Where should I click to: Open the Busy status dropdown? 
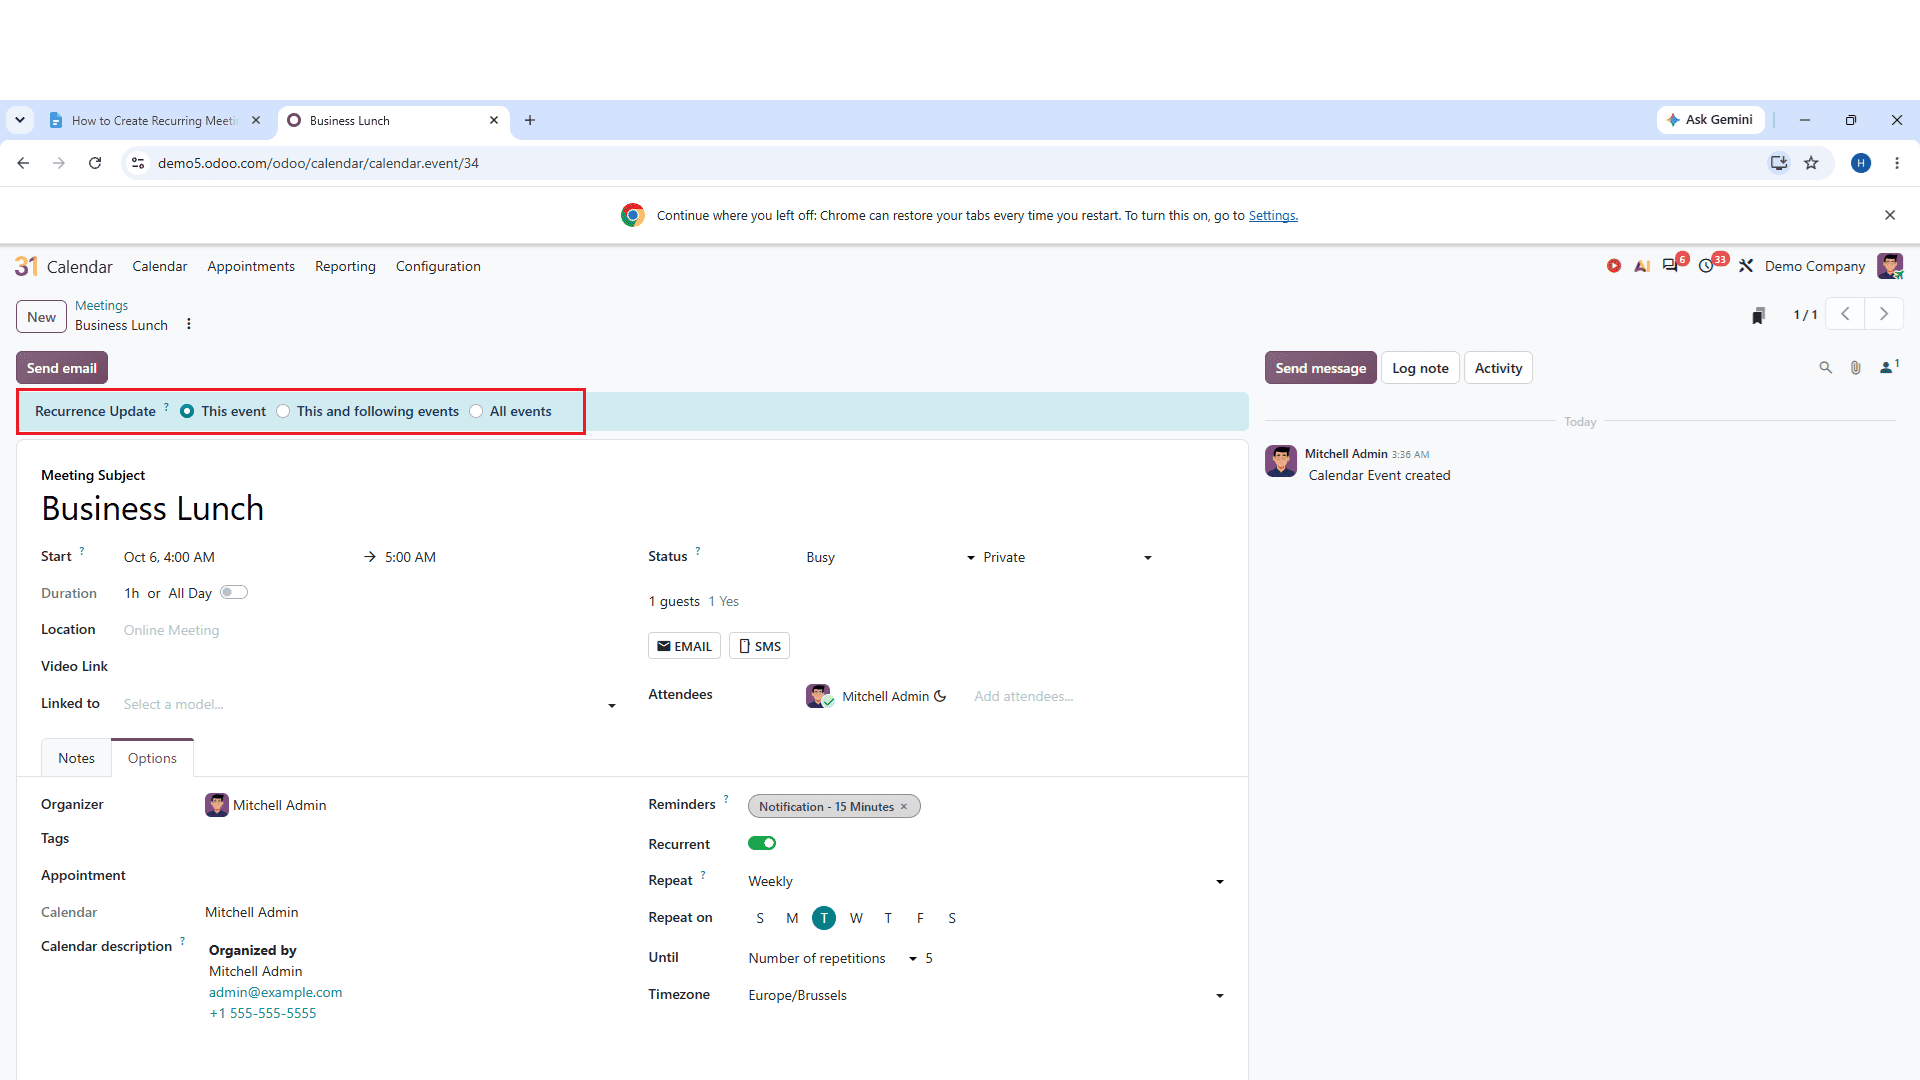(890, 557)
